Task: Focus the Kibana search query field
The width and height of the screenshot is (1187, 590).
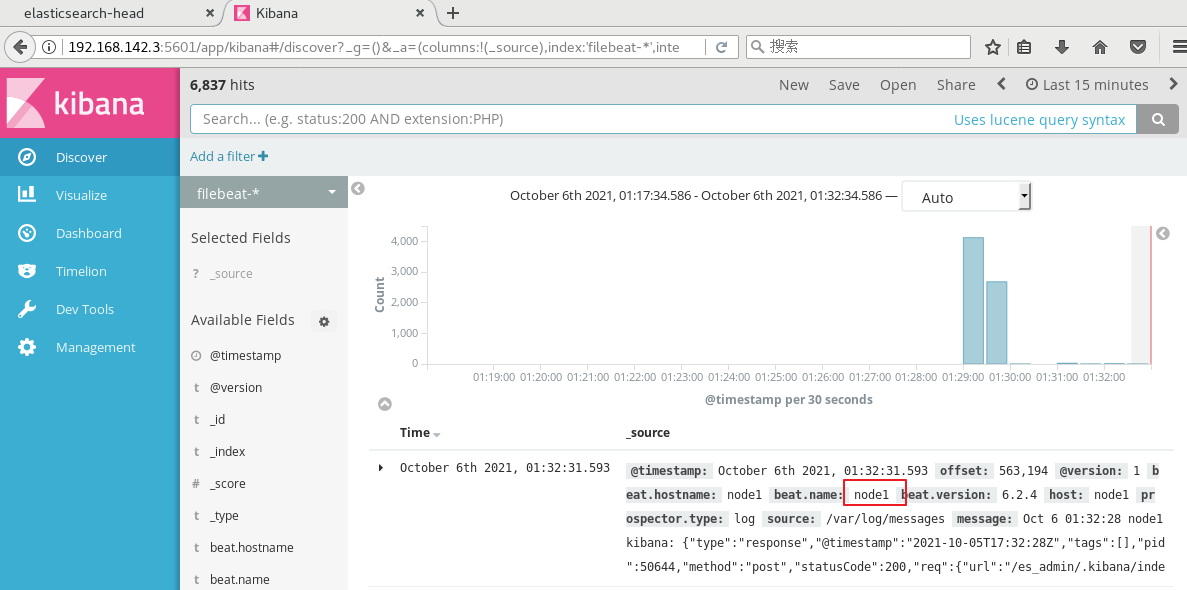Action: [663, 119]
